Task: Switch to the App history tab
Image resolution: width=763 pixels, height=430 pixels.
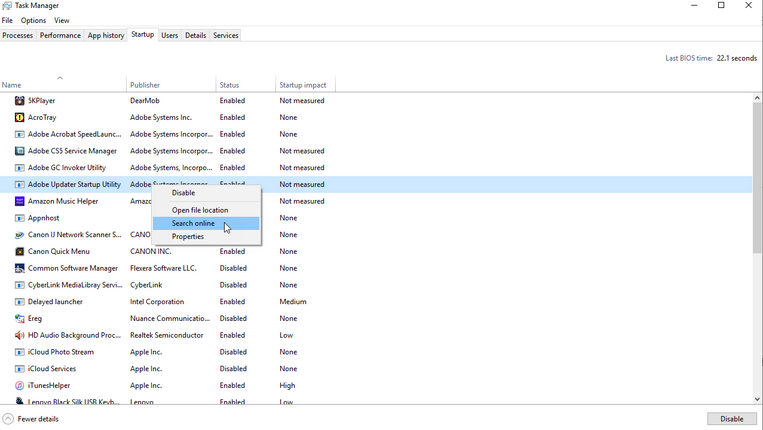Action: point(106,36)
